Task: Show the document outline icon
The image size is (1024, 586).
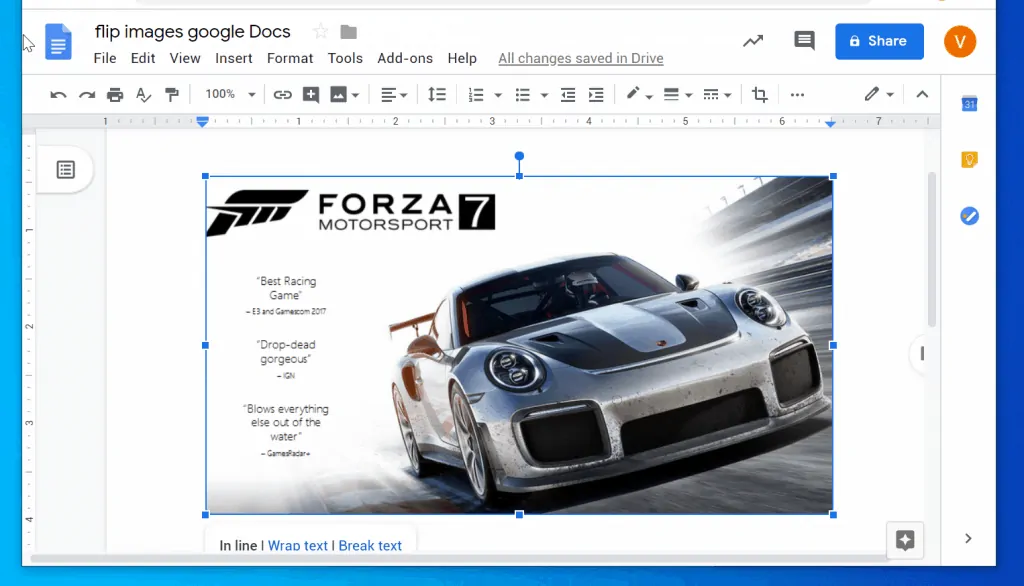Action: pyautogui.click(x=65, y=170)
